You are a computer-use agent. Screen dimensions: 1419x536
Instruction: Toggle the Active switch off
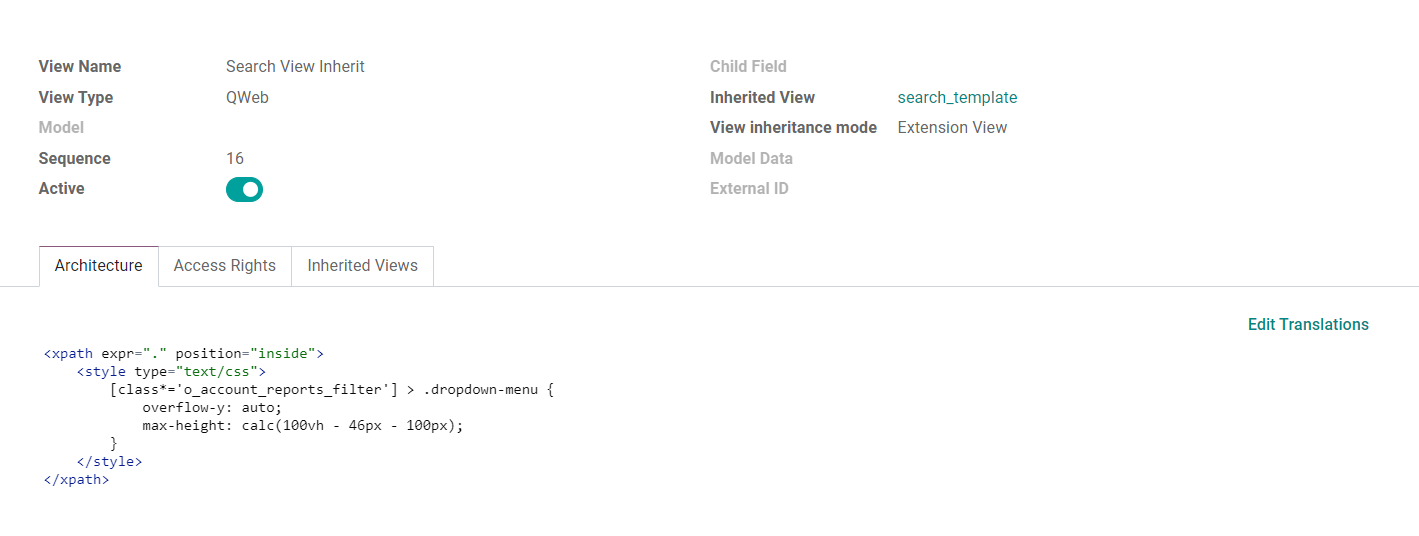tap(244, 189)
